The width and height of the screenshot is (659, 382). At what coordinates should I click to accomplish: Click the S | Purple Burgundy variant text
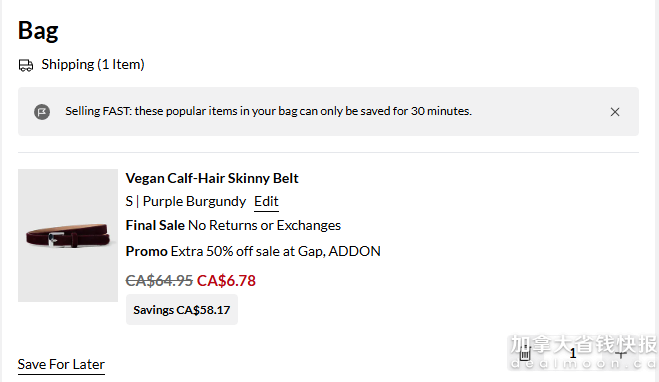pyautogui.click(x=186, y=201)
